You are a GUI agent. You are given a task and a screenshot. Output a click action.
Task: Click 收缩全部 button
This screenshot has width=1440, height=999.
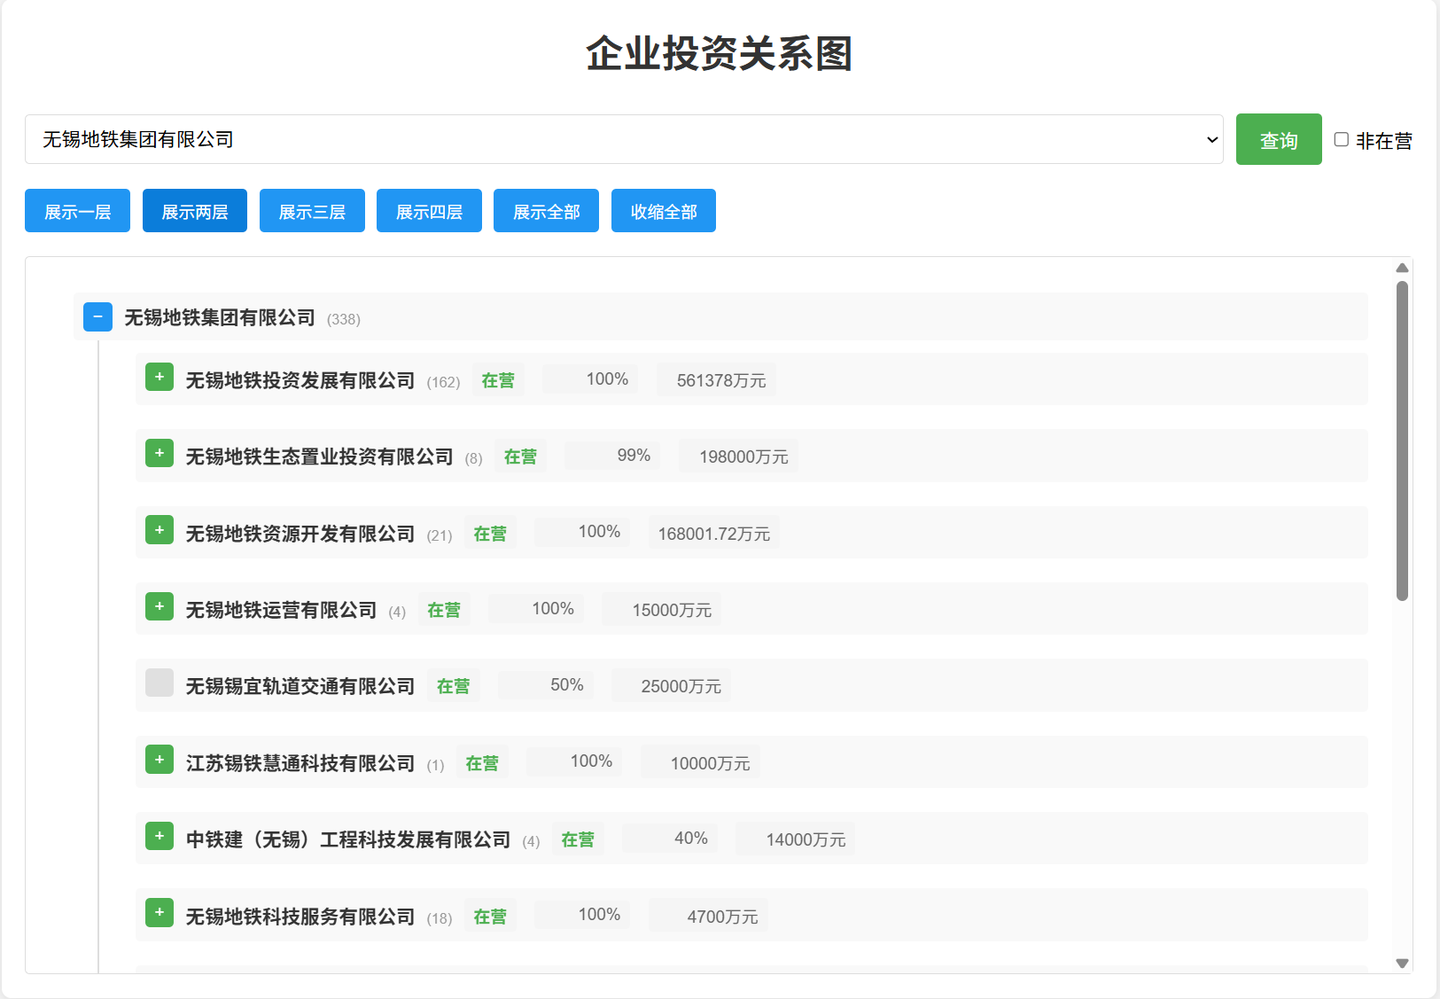point(664,211)
